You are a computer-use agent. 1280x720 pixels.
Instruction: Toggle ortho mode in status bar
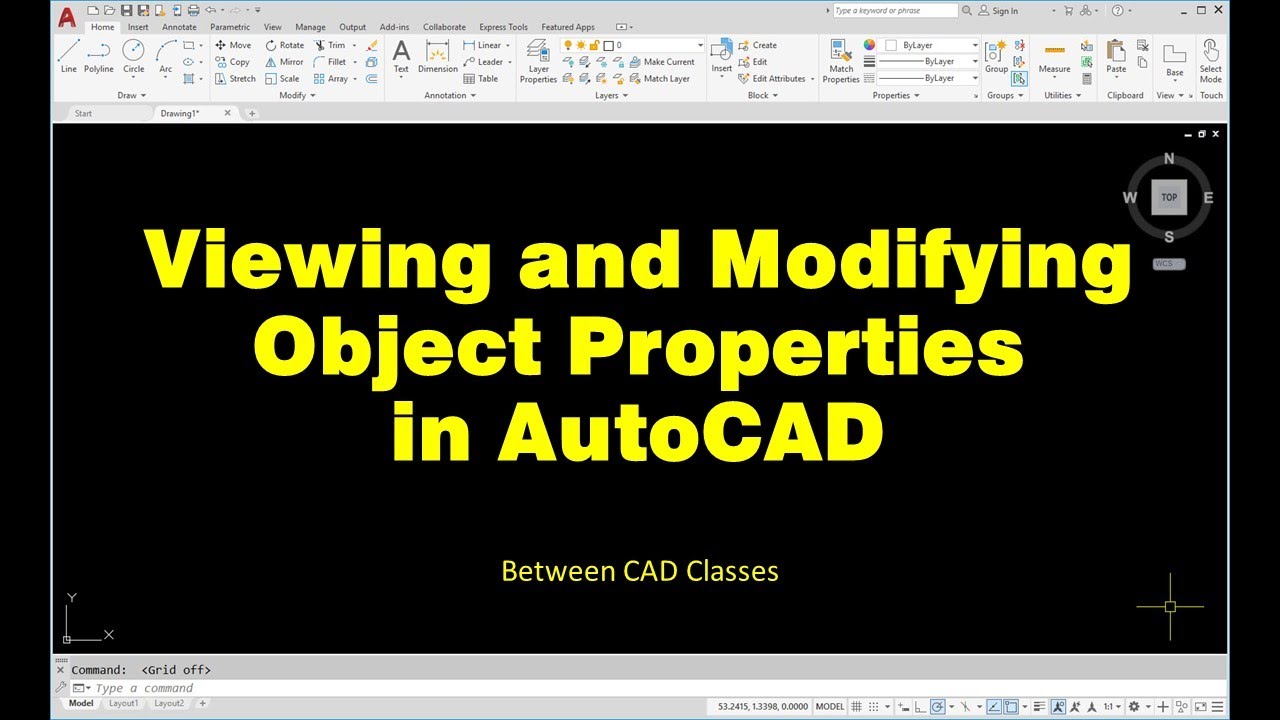point(919,706)
